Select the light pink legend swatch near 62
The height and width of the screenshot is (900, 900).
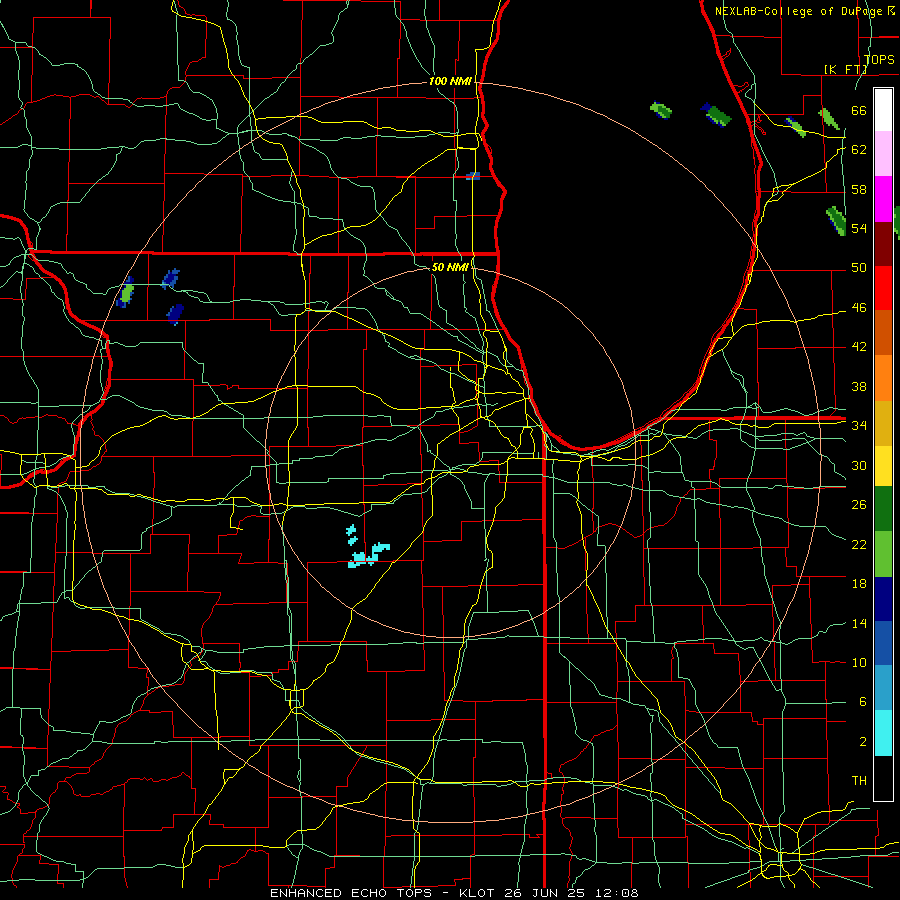(883, 154)
